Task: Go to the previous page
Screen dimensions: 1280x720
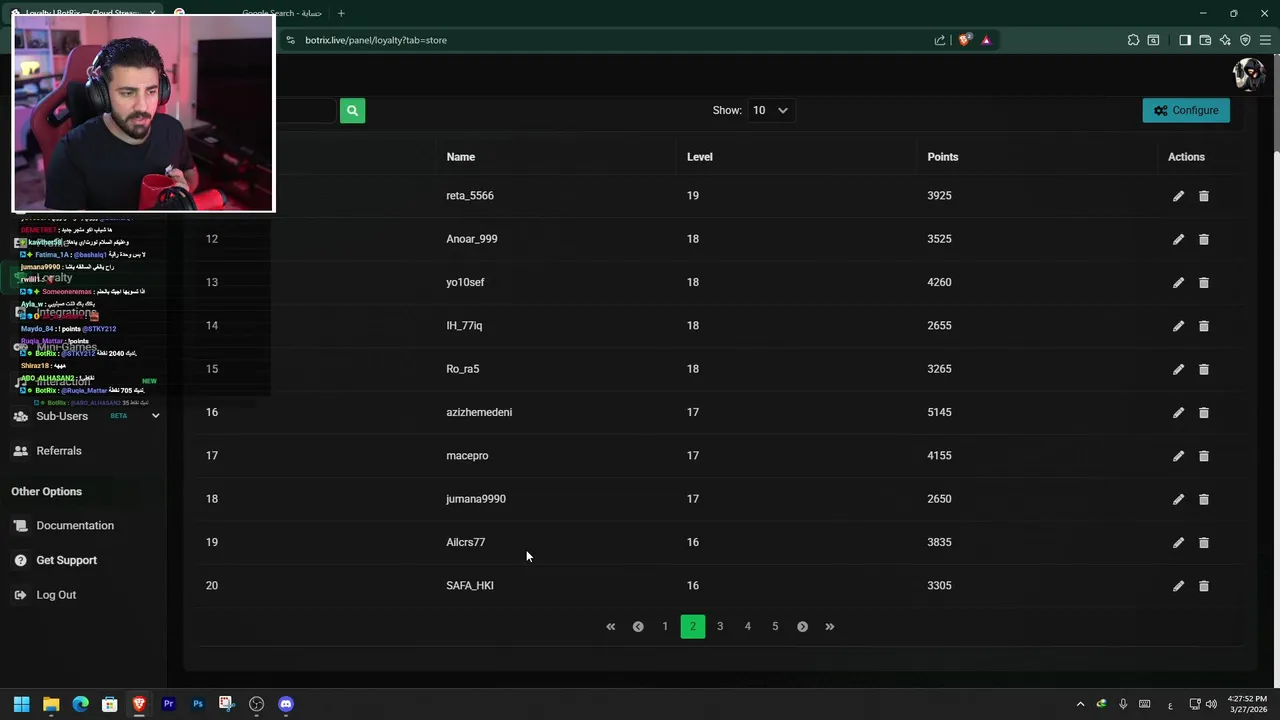Action: coord(638,627)
